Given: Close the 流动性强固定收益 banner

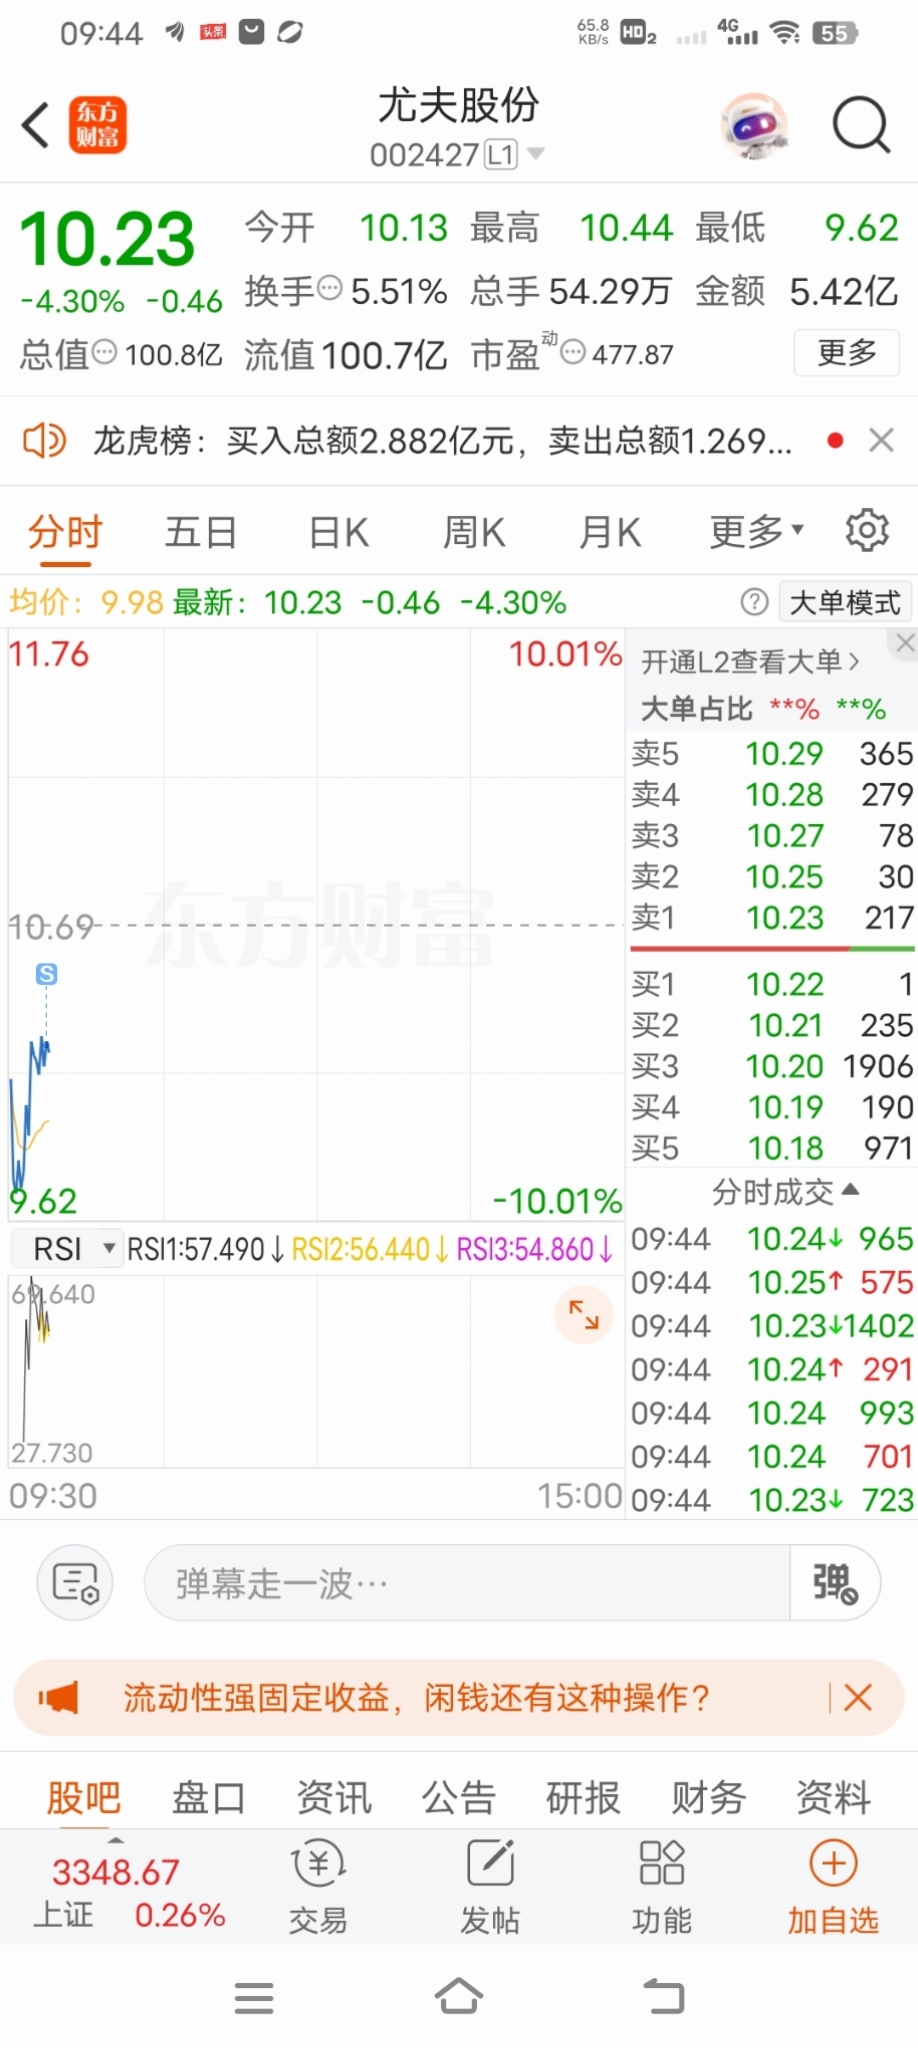Looking at the screenshot, I should point(858,1697).
